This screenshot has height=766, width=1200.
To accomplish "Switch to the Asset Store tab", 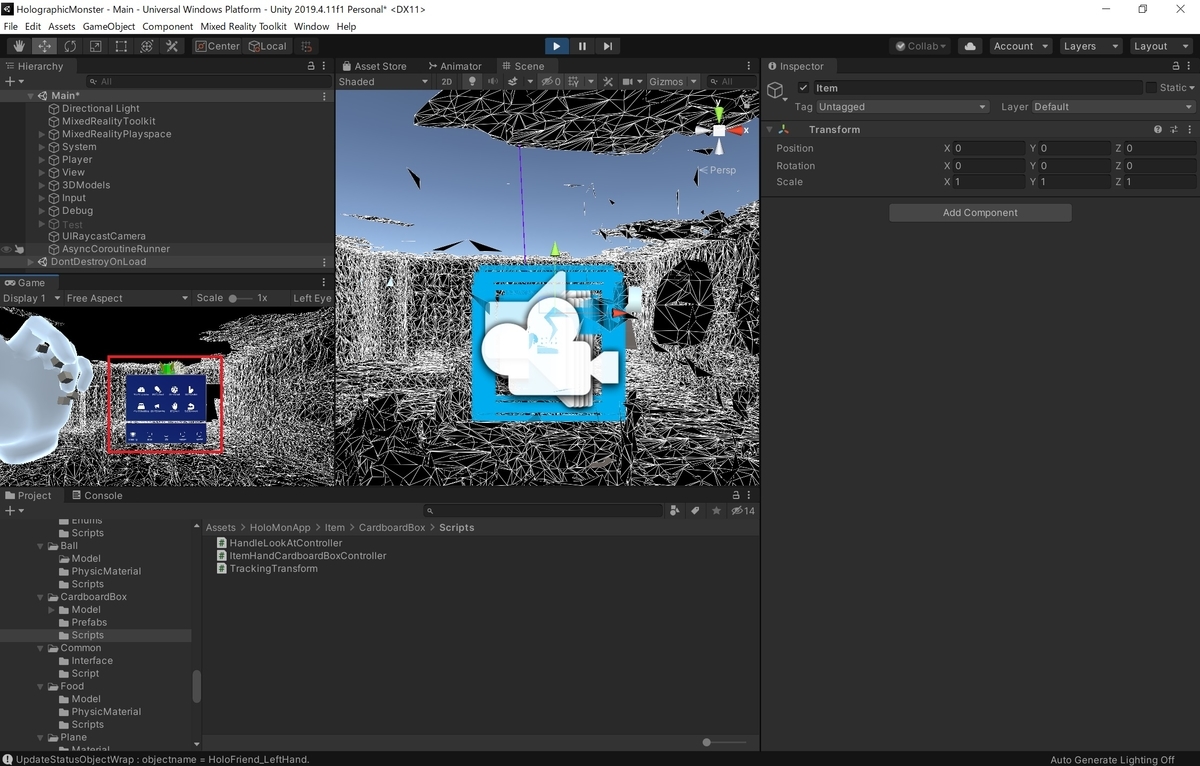I will [x=374, y=66].
